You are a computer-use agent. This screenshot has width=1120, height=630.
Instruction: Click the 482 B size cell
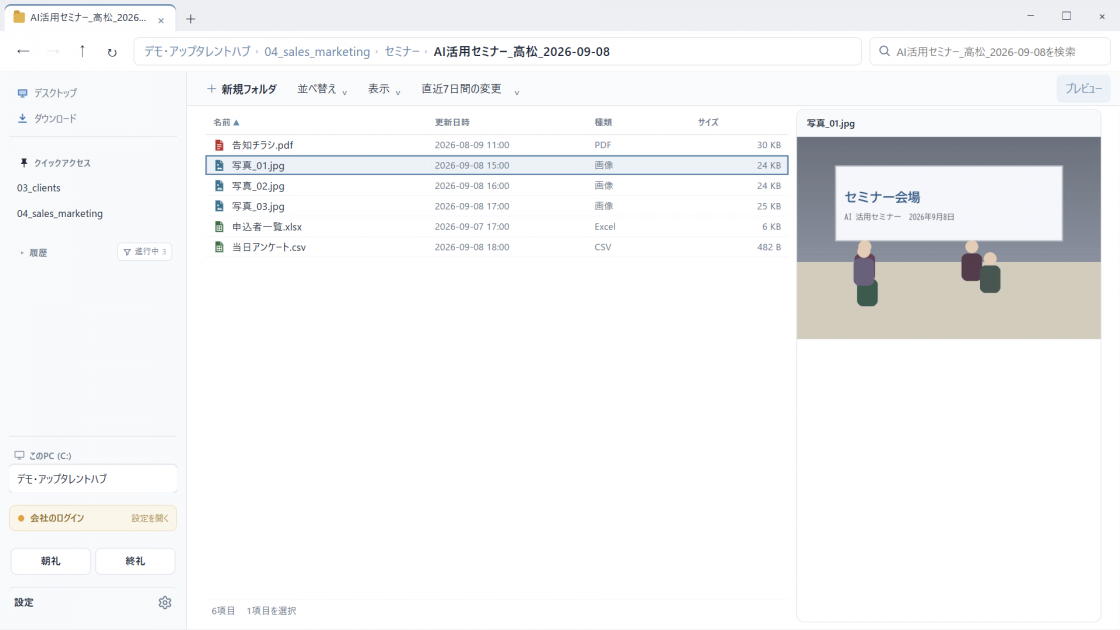(x=769, y=247)
